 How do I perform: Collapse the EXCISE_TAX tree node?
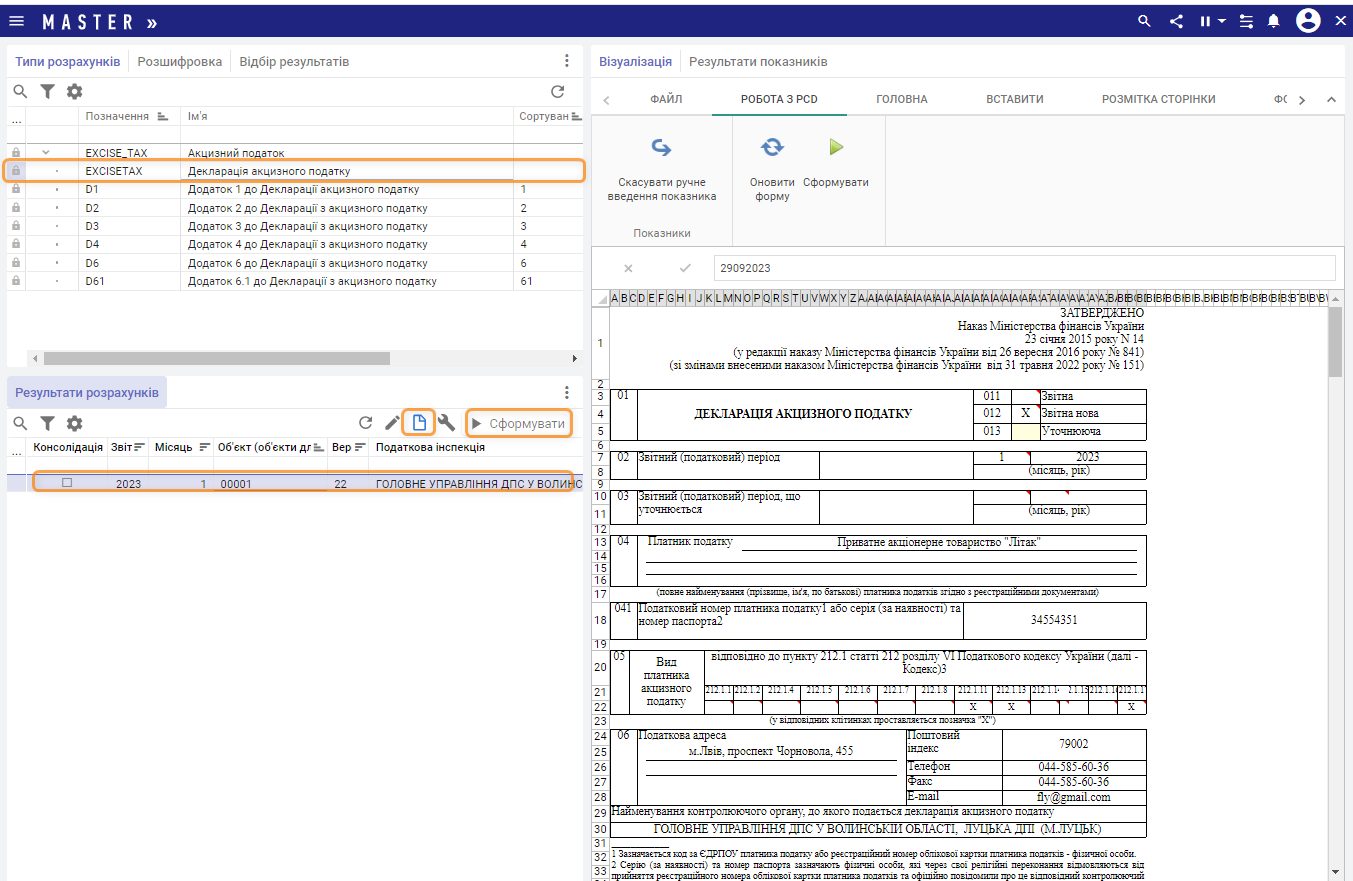[x=45, y=153]
